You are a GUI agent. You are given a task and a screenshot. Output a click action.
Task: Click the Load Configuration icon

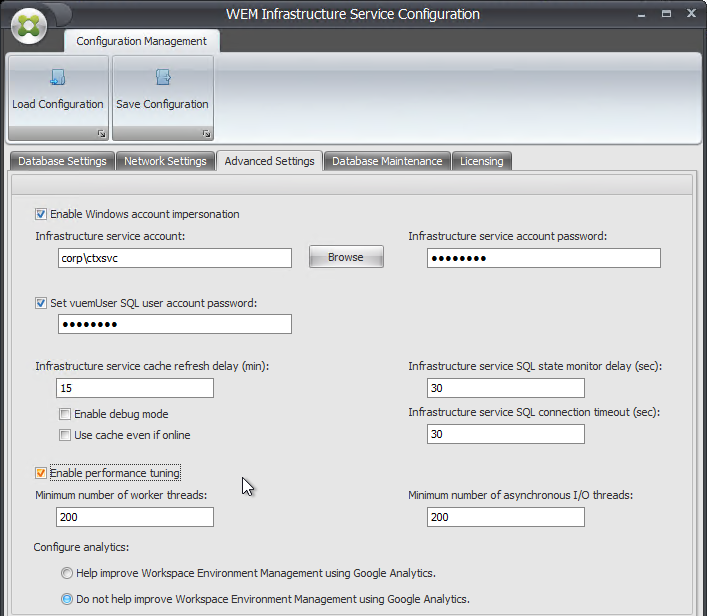click(58, 78)
